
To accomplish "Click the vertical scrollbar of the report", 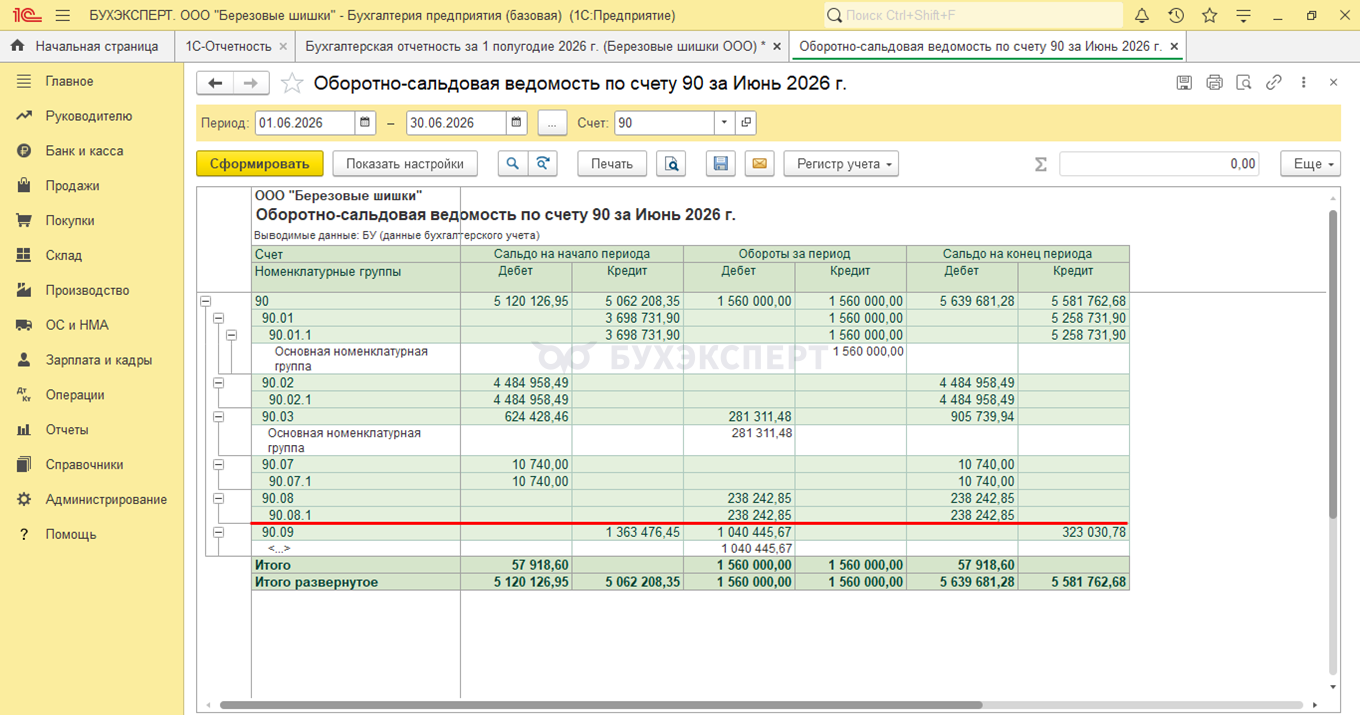I will pos(1332,365).
